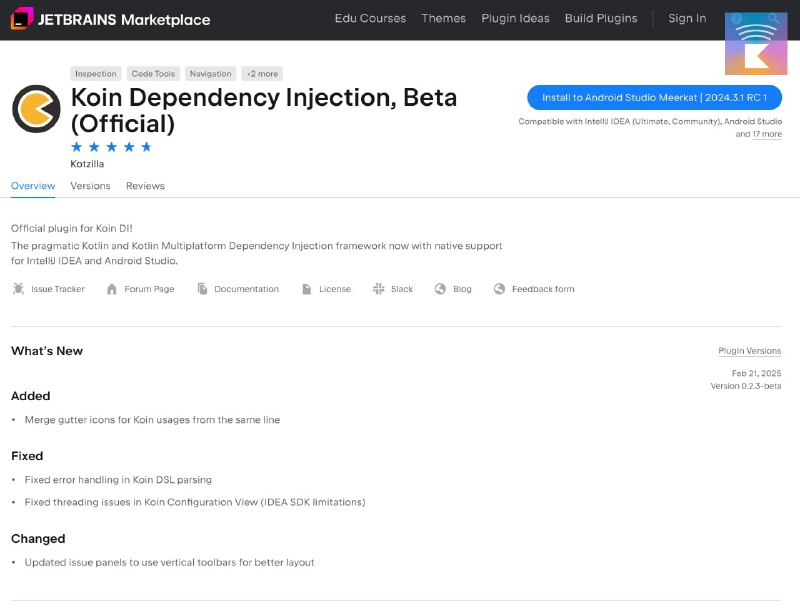Click 'Fixed error handling in Koin DSL parsing'
Viewport: 800px width, 616px height.
coord(118,480)
